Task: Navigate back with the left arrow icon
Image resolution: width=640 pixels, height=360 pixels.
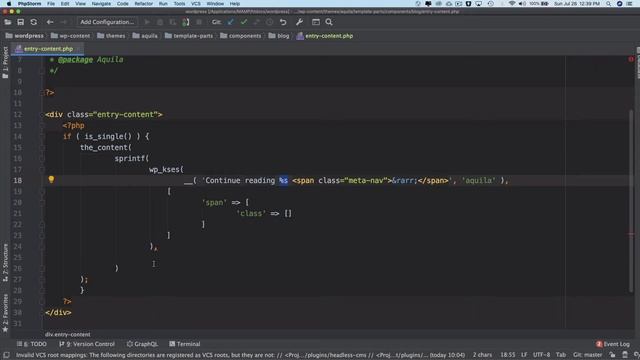Action: [x=50, y=22]
